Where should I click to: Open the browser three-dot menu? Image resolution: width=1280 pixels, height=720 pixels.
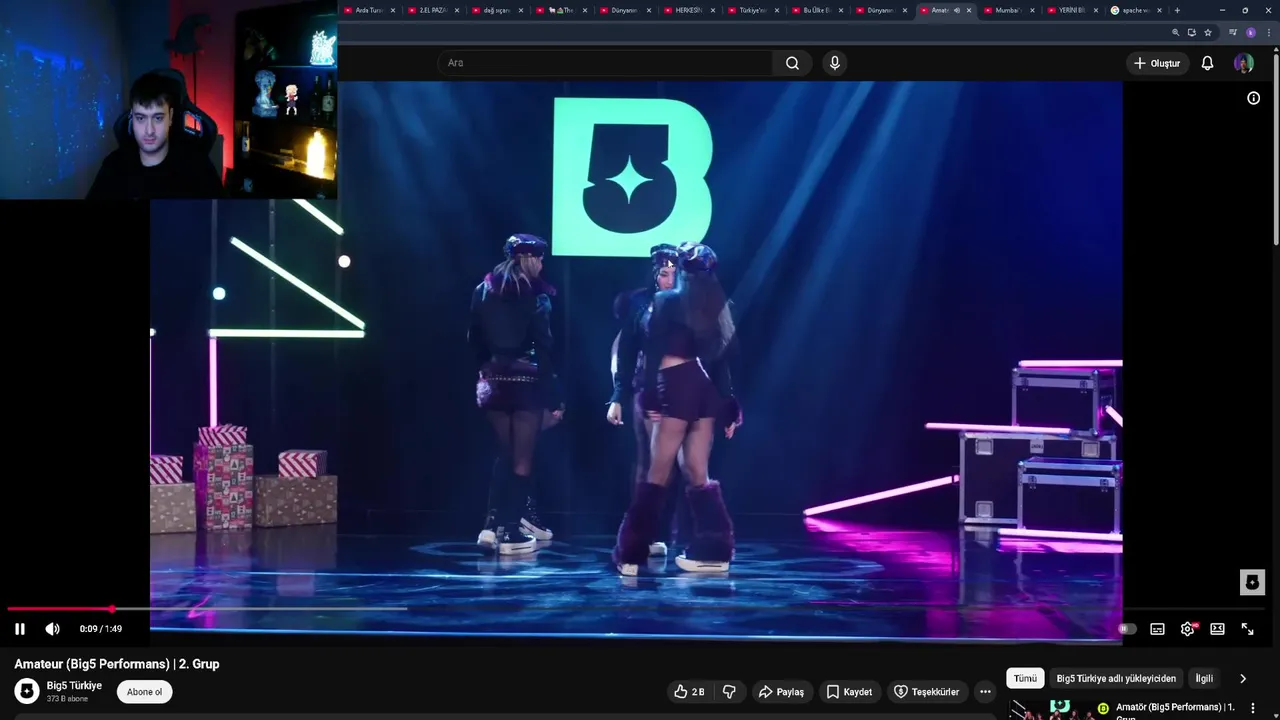1268,32
